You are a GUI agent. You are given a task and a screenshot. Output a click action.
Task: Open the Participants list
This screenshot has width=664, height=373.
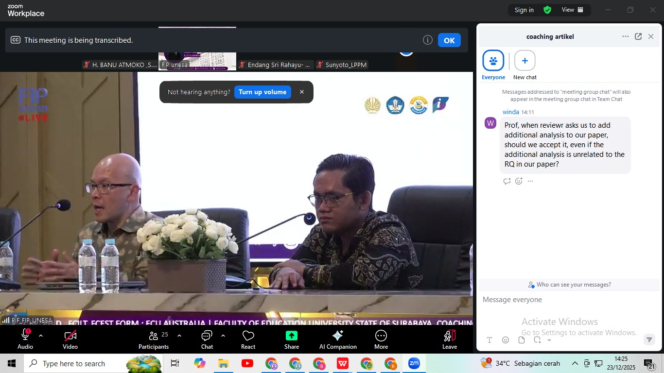(153, 339)
